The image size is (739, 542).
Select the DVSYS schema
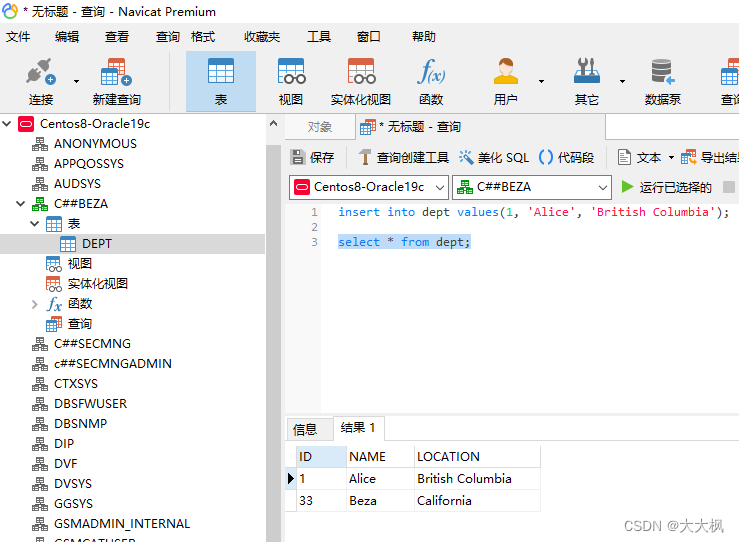tap(73, 484)
